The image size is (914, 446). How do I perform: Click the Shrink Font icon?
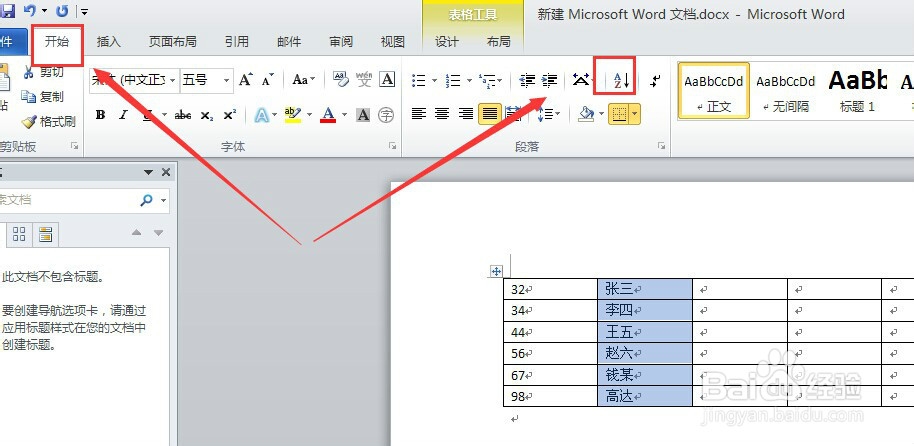tap(268, 80)
